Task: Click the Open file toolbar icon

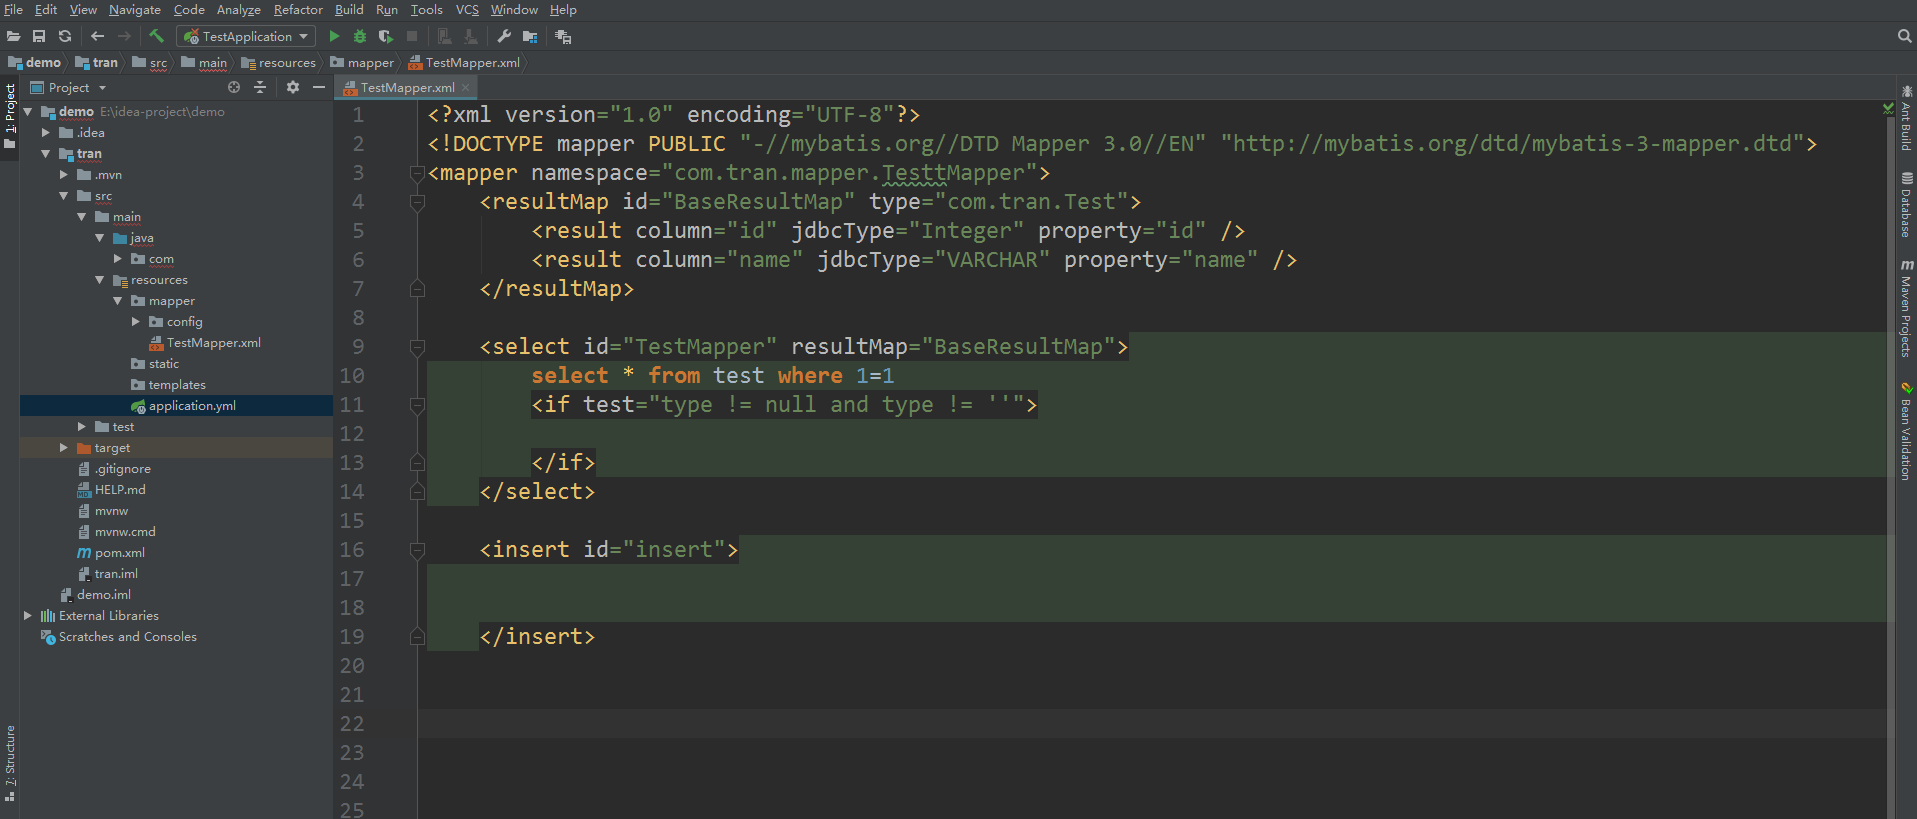Action: [13, 36]
